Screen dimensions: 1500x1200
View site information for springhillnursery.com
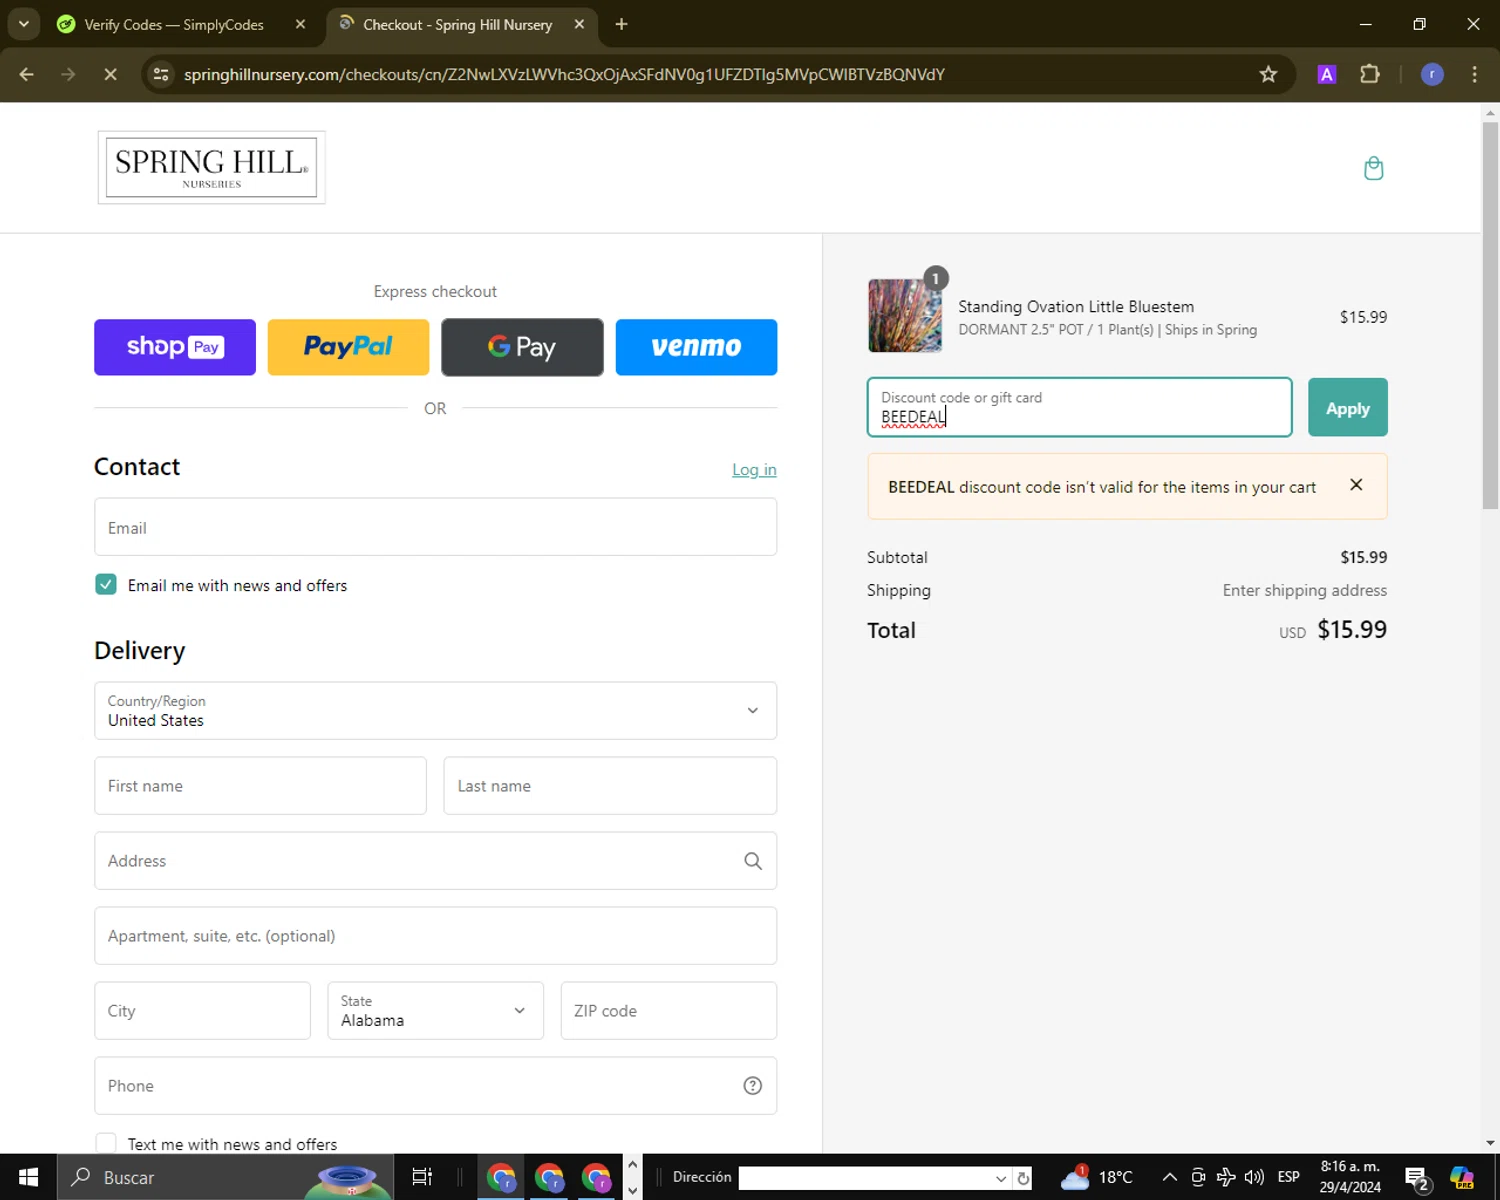pyautogui.click(x=161, y=74)
